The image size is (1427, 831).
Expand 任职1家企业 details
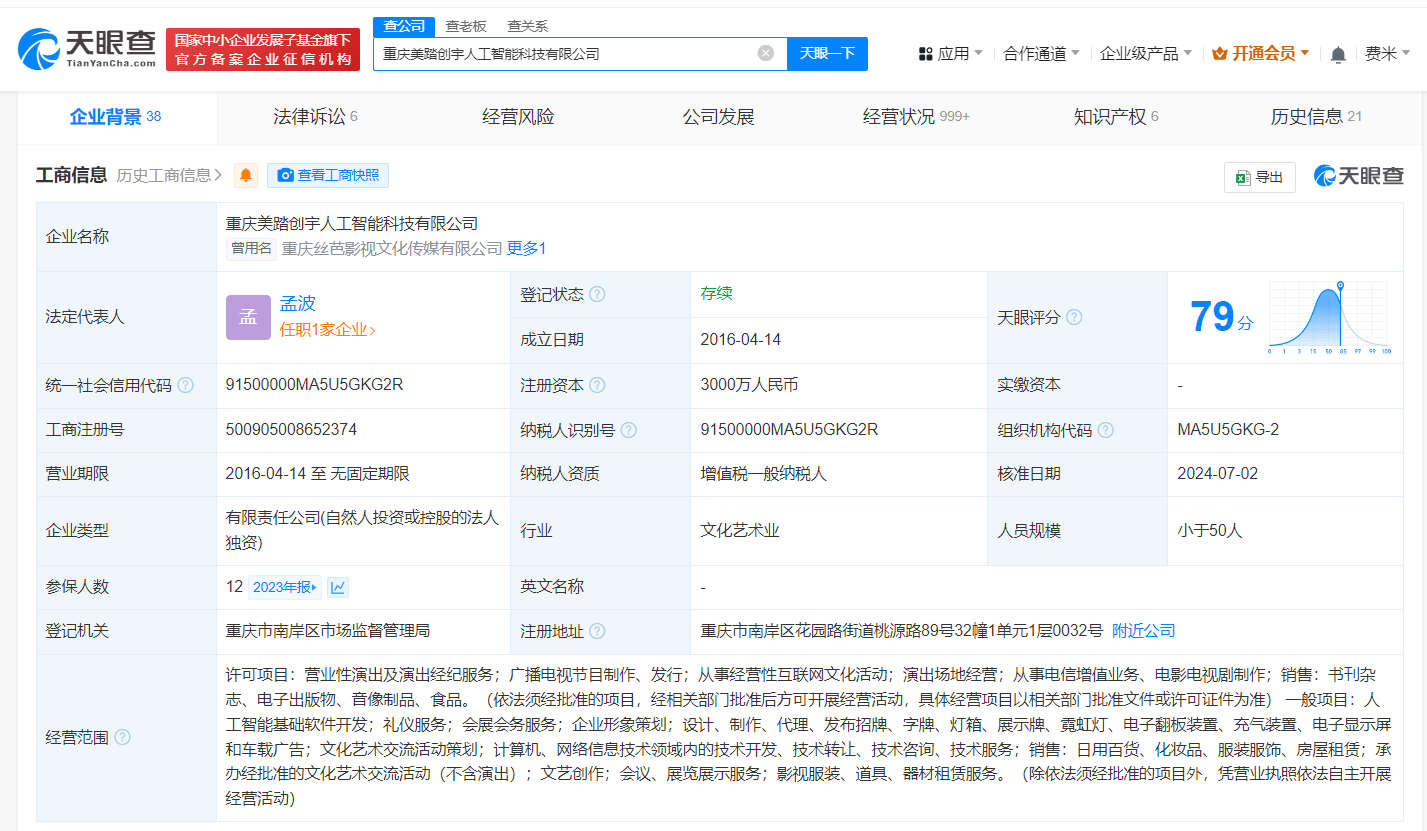click(327, 329)
